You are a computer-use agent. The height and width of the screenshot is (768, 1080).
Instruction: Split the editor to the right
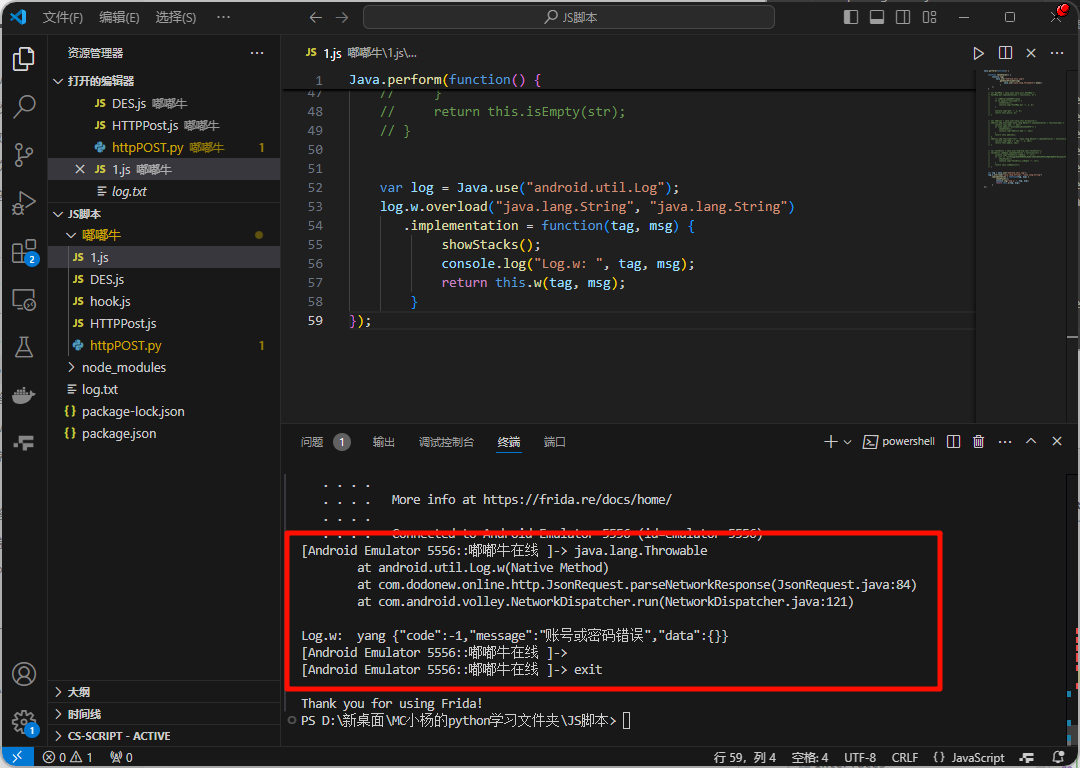pos(1005,53)
